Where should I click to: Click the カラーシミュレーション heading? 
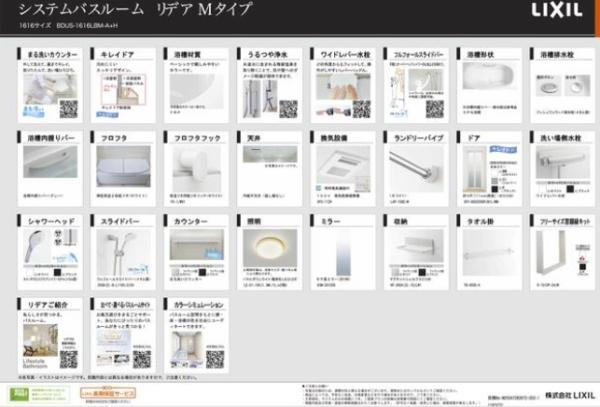[x=199, y=305]
